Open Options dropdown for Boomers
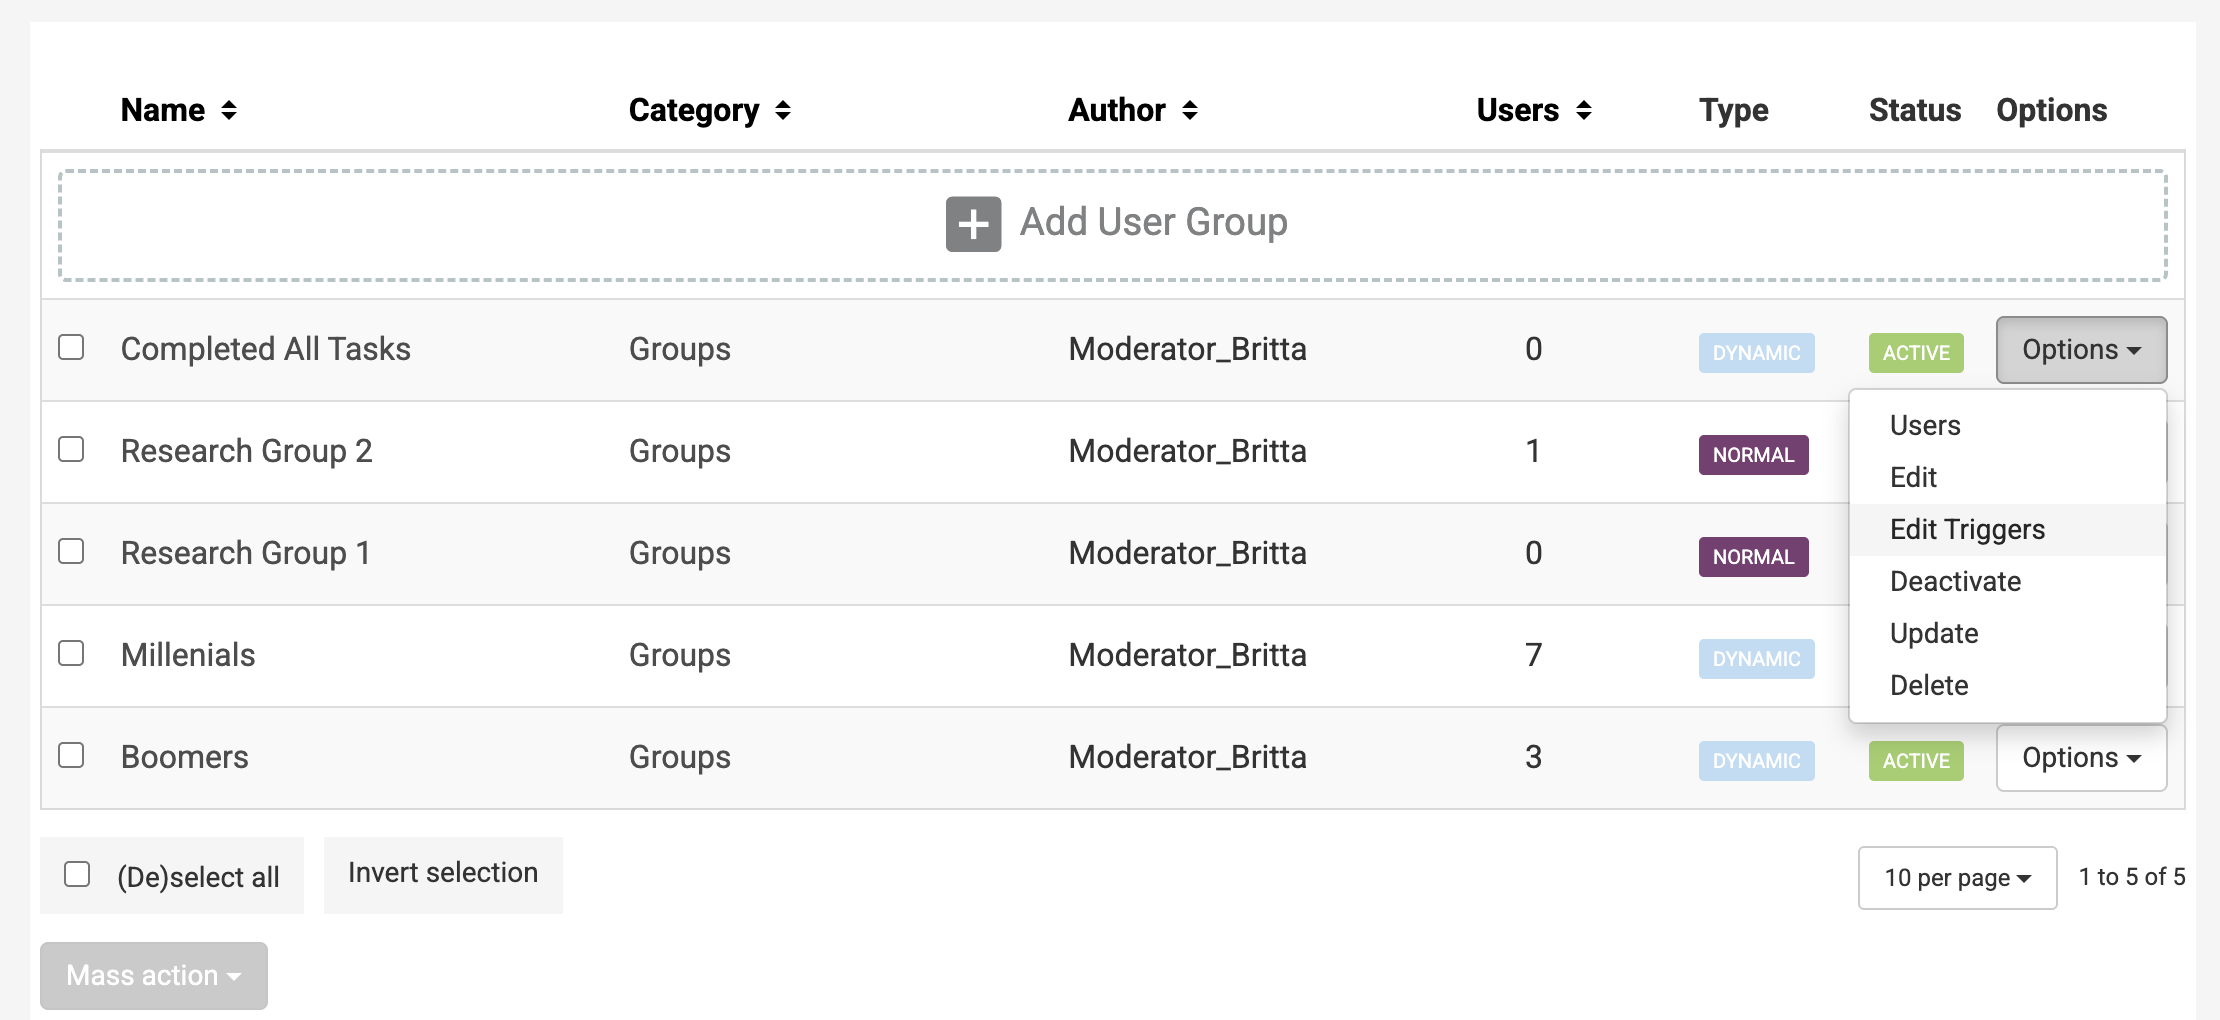The width and height of the screenshot is (2220, 1020). tap(2080, 758)
